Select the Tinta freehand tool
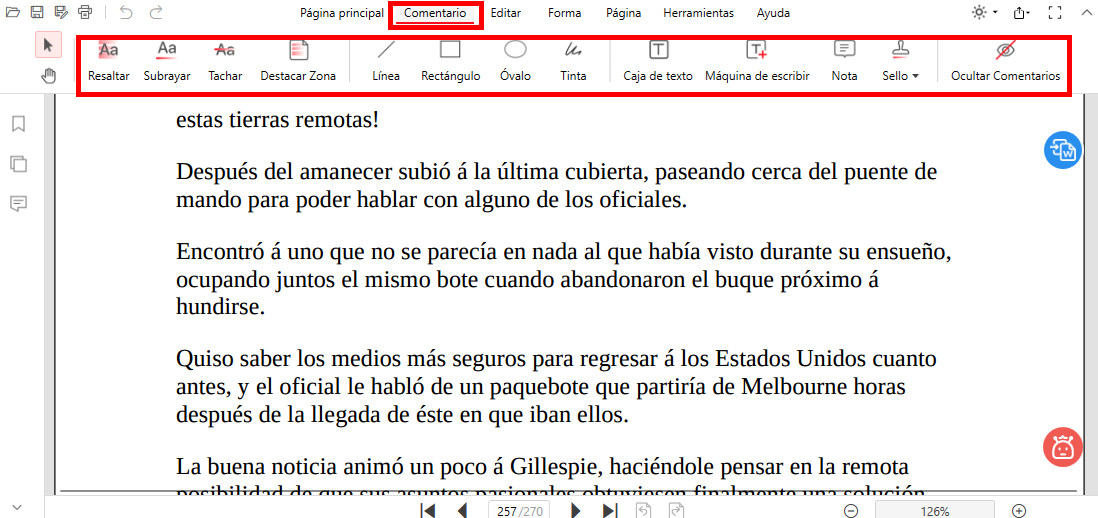 (x=574, y=62)
